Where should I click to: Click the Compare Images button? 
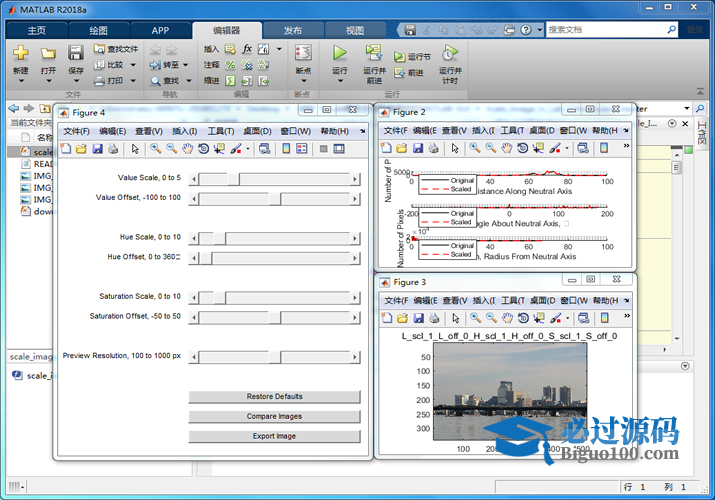pos(274,416)
